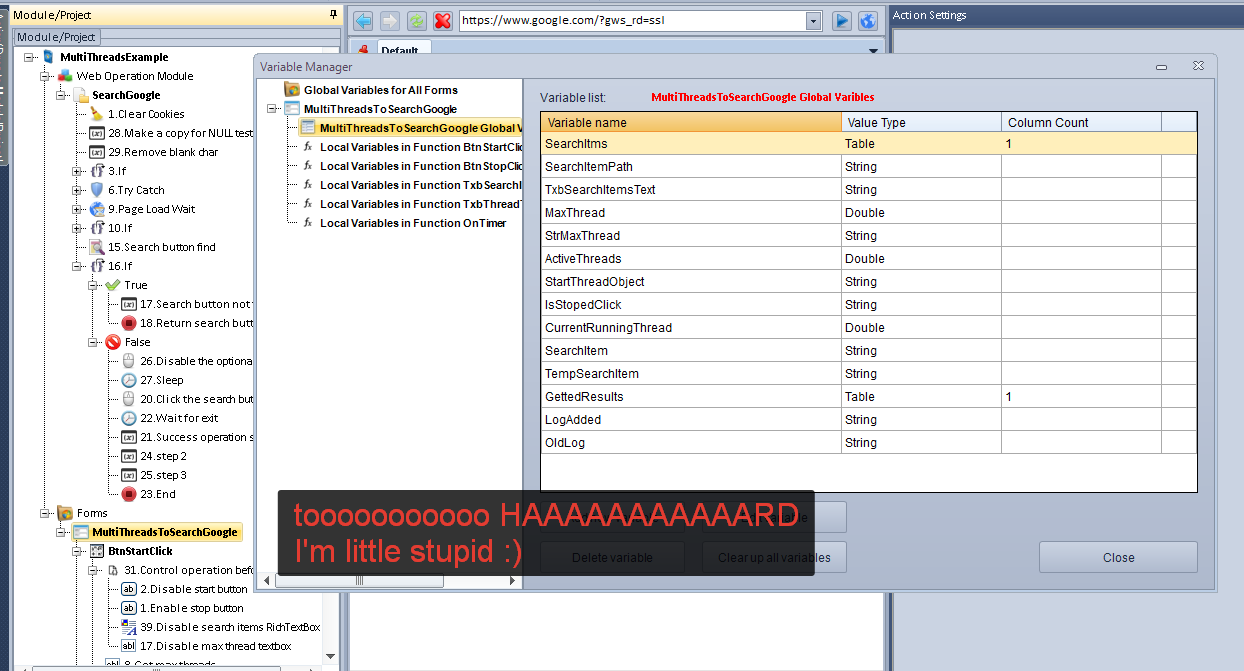Click the Variable name column header
This screenshot has width=1244, height=671.
click(x=690, y=122)
